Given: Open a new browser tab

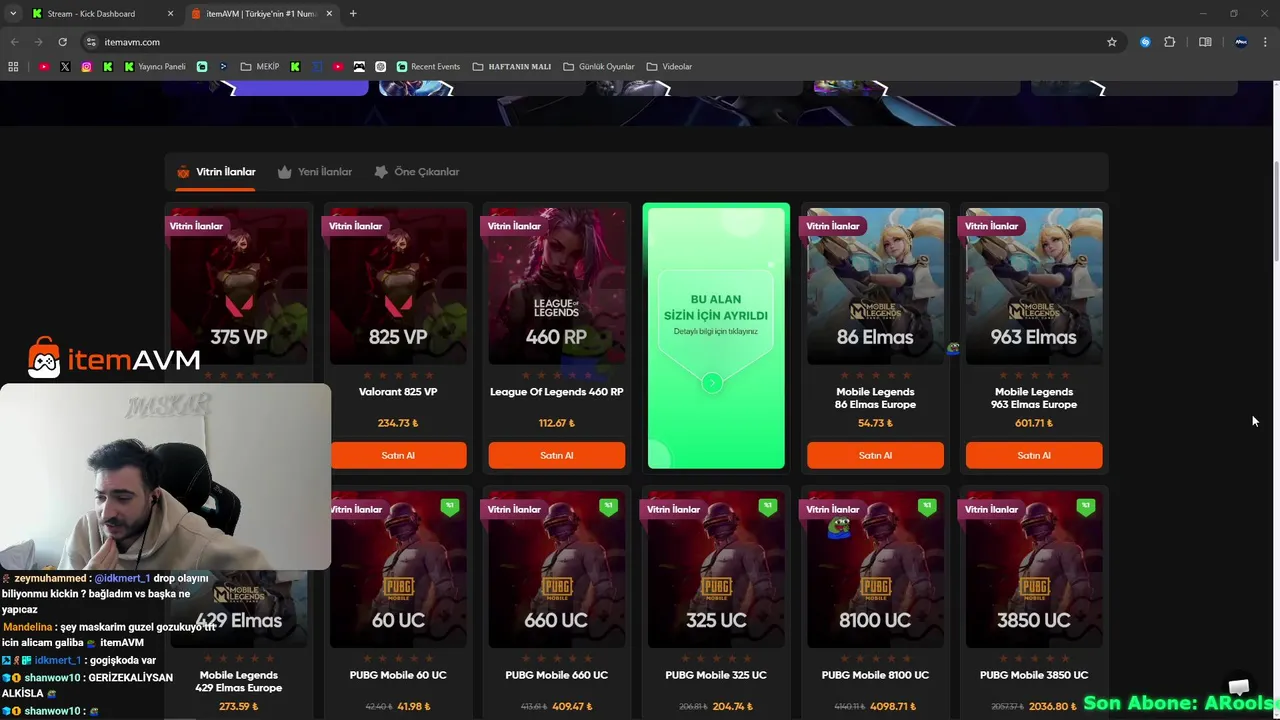Looking at the screenshot, I should click(353, 14).
